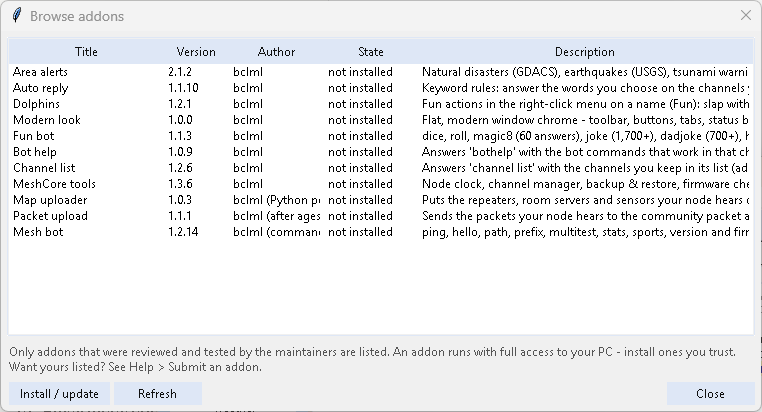762x412 pixels.
Task: Click version 1.2.14 of Mesh bot
Action: tap(183, 232)
